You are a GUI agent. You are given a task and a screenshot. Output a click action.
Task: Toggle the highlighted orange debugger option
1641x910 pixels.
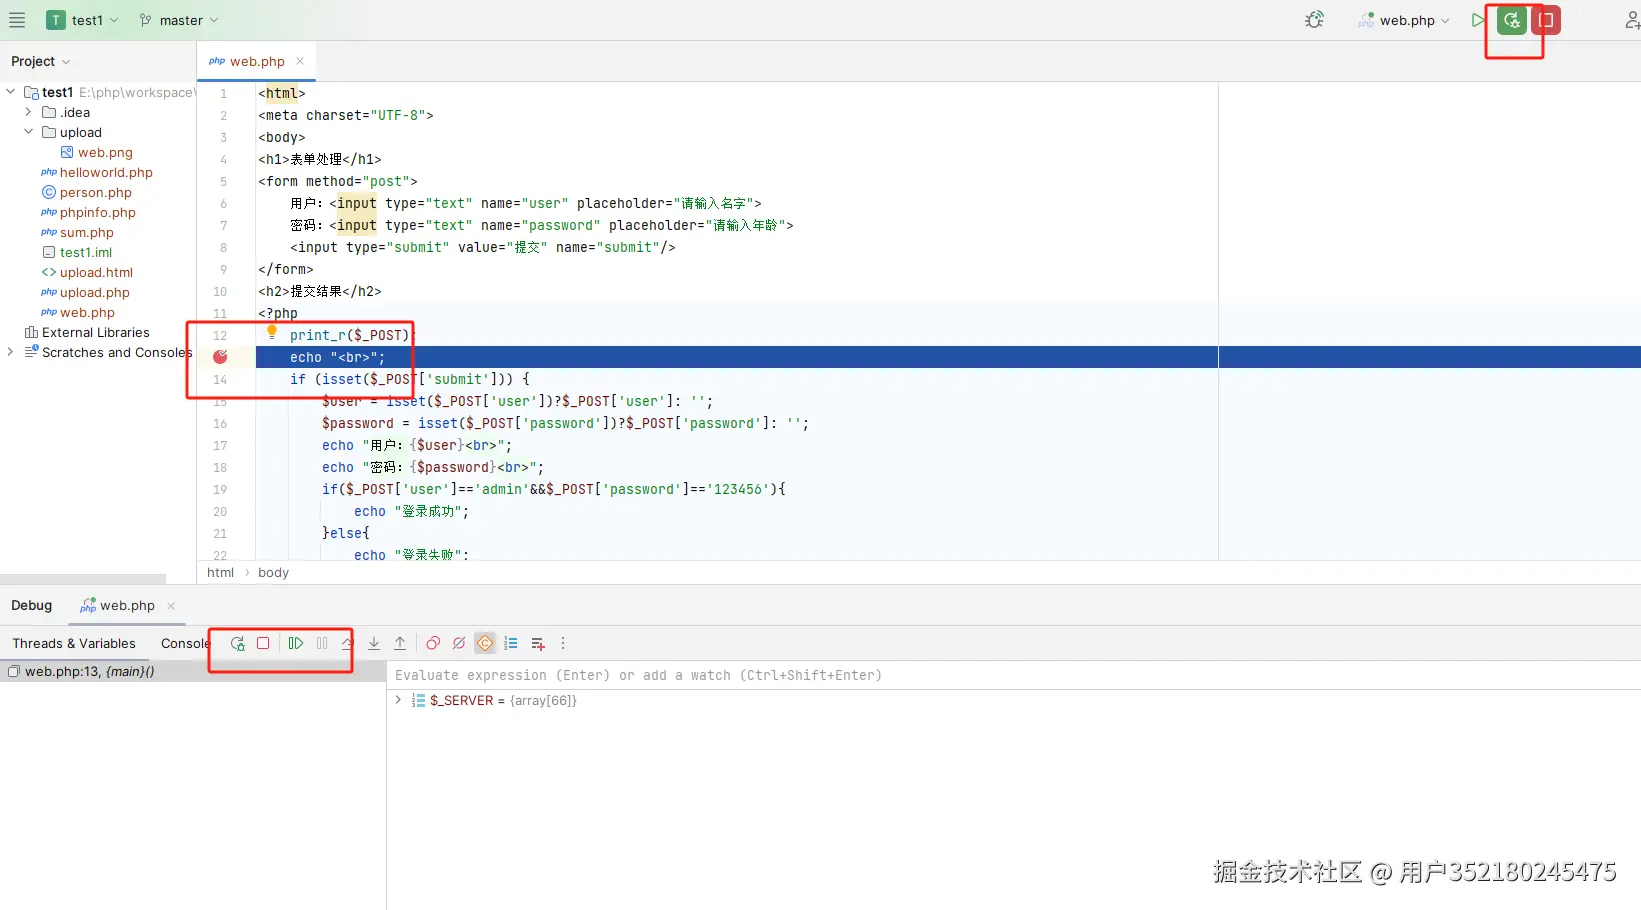[x=485, y=644]
